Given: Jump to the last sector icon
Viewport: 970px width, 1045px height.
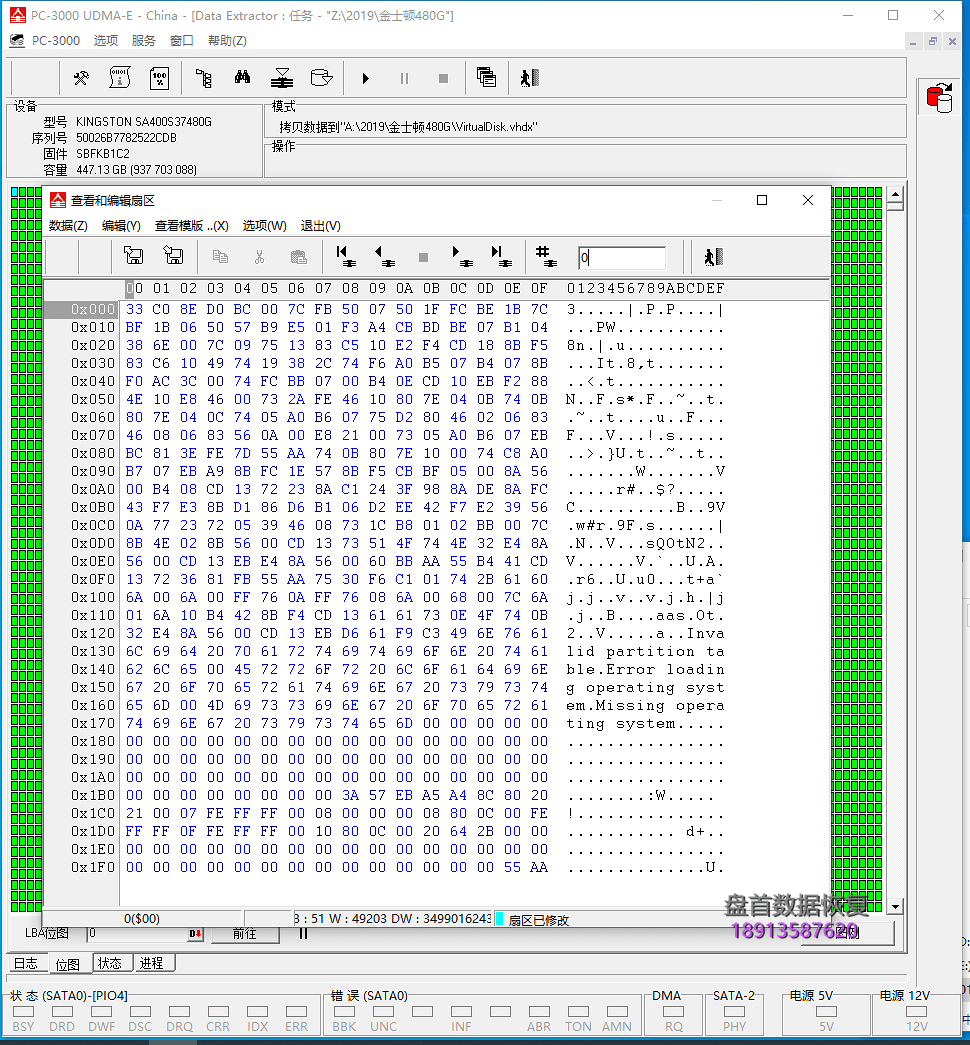Looking at the screenshot, I should [x=501, y=256].
